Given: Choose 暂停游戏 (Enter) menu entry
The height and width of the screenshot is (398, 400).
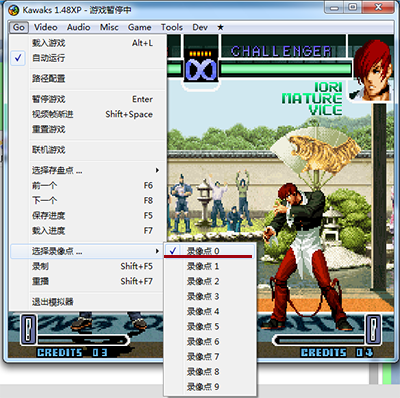Looking at the screenshot, I should pyautogui.click(x=88, y=99).
